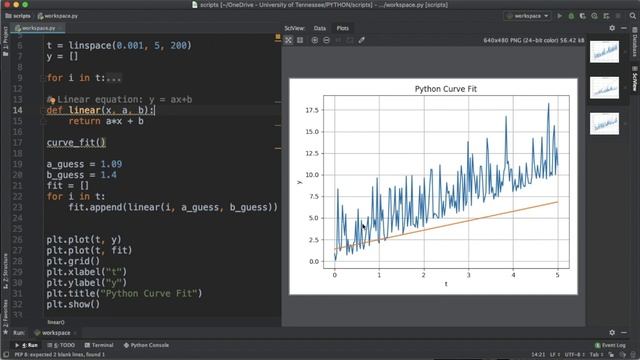Screen dimensions: 640x360
Task: Start debugging with the green bug icon
Action: (571, 16)
